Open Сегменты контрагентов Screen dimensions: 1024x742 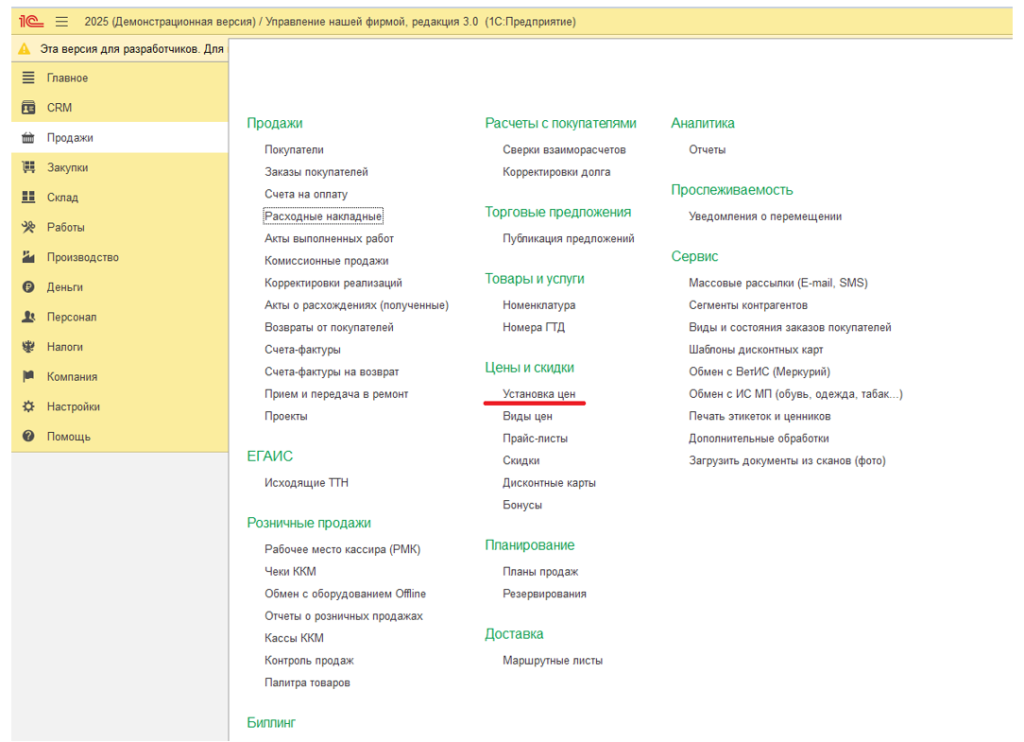[748, 305]
